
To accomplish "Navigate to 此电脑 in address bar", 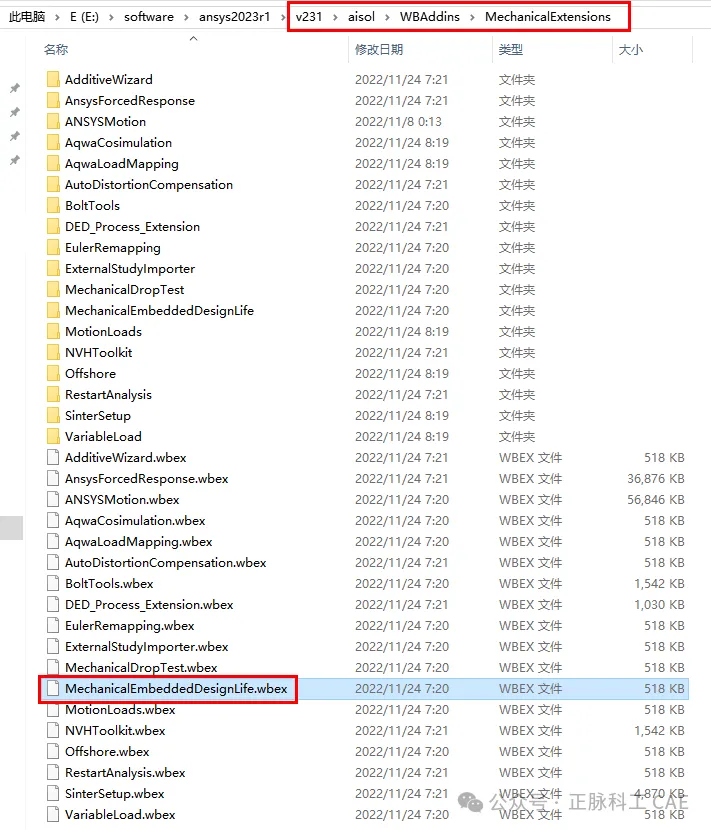I will (x=27, y=17).
